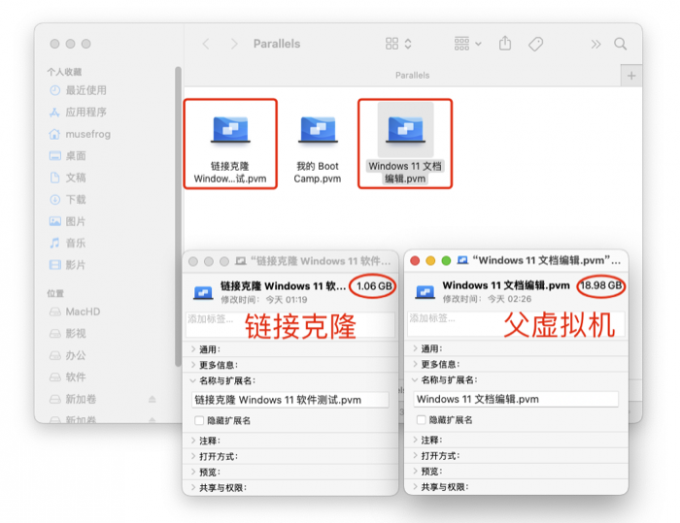Minimize the Windows 11 文档编辑 info window
Screen dimensions: 680x523
[431, 261]
